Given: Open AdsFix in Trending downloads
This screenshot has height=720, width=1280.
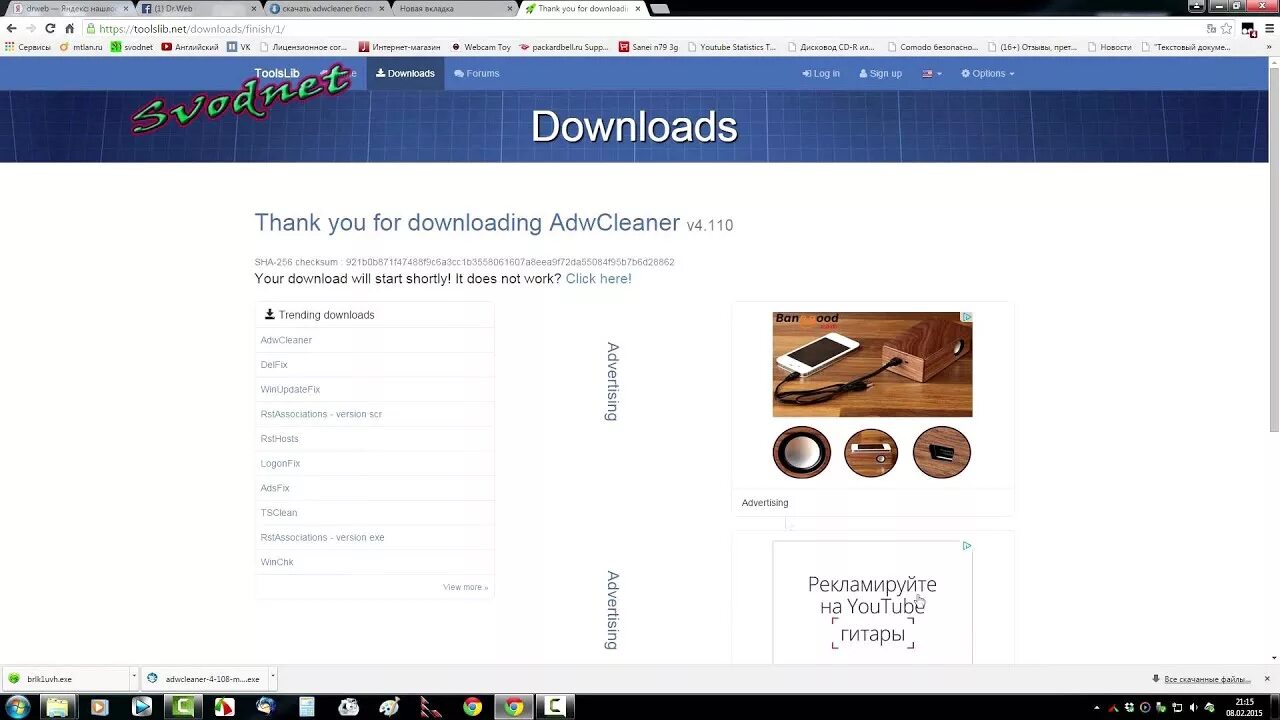Looking at the screenshot, I should pos(375,488).
